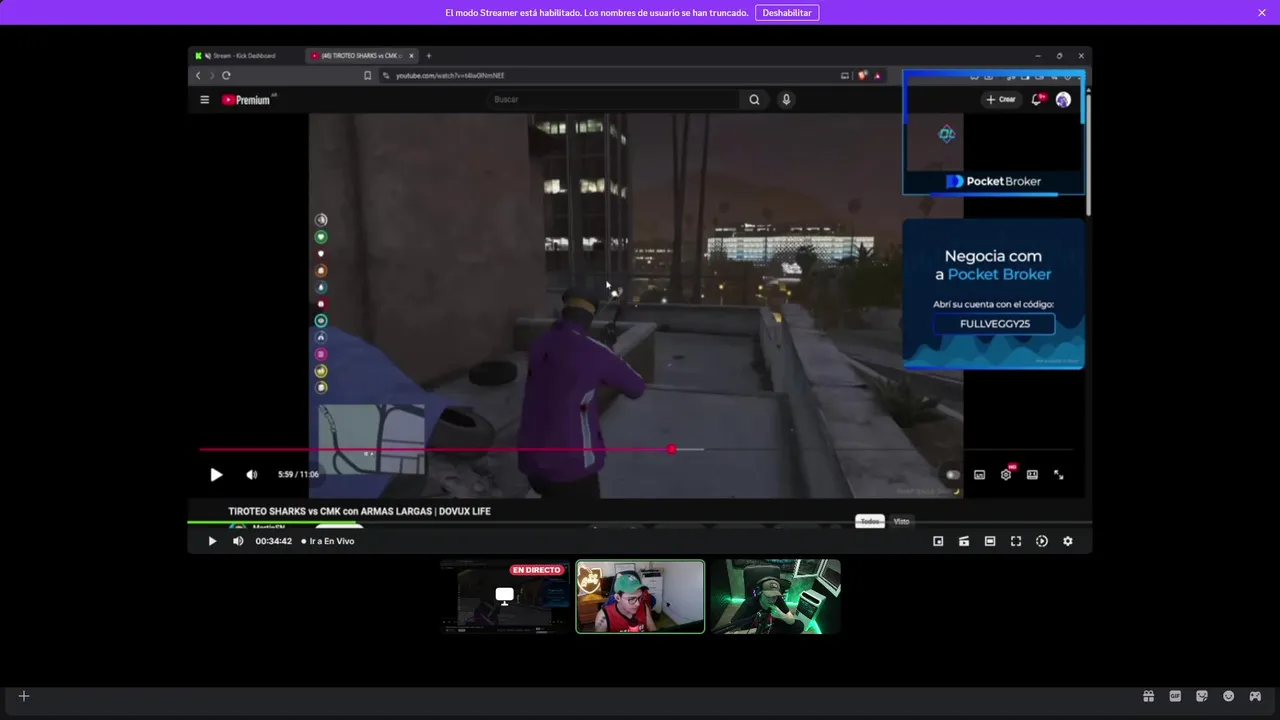Toggle the theater layout icon on stream bar

point(990,541)
